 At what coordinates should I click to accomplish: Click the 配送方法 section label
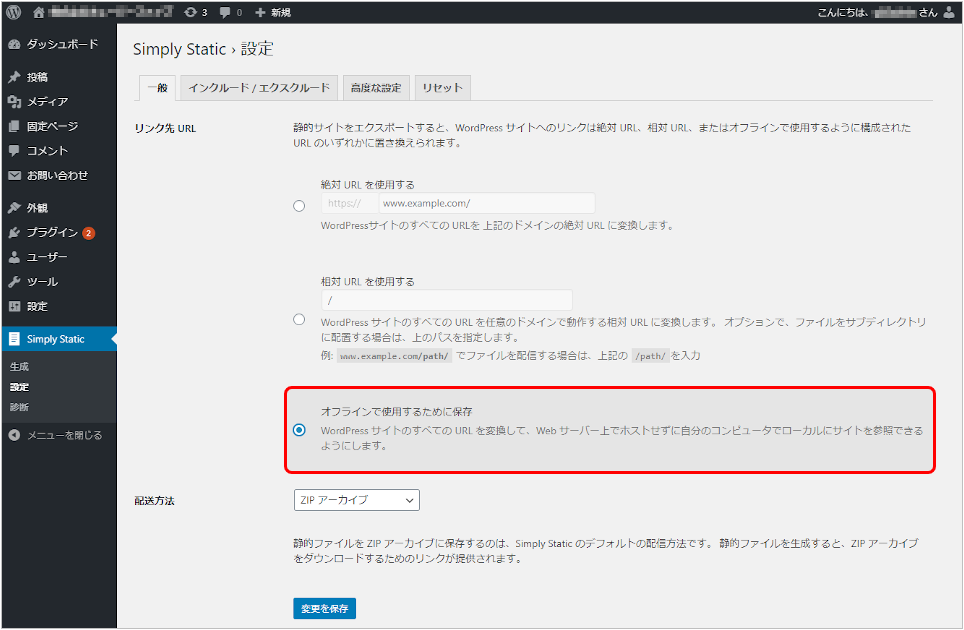point(154,500)
